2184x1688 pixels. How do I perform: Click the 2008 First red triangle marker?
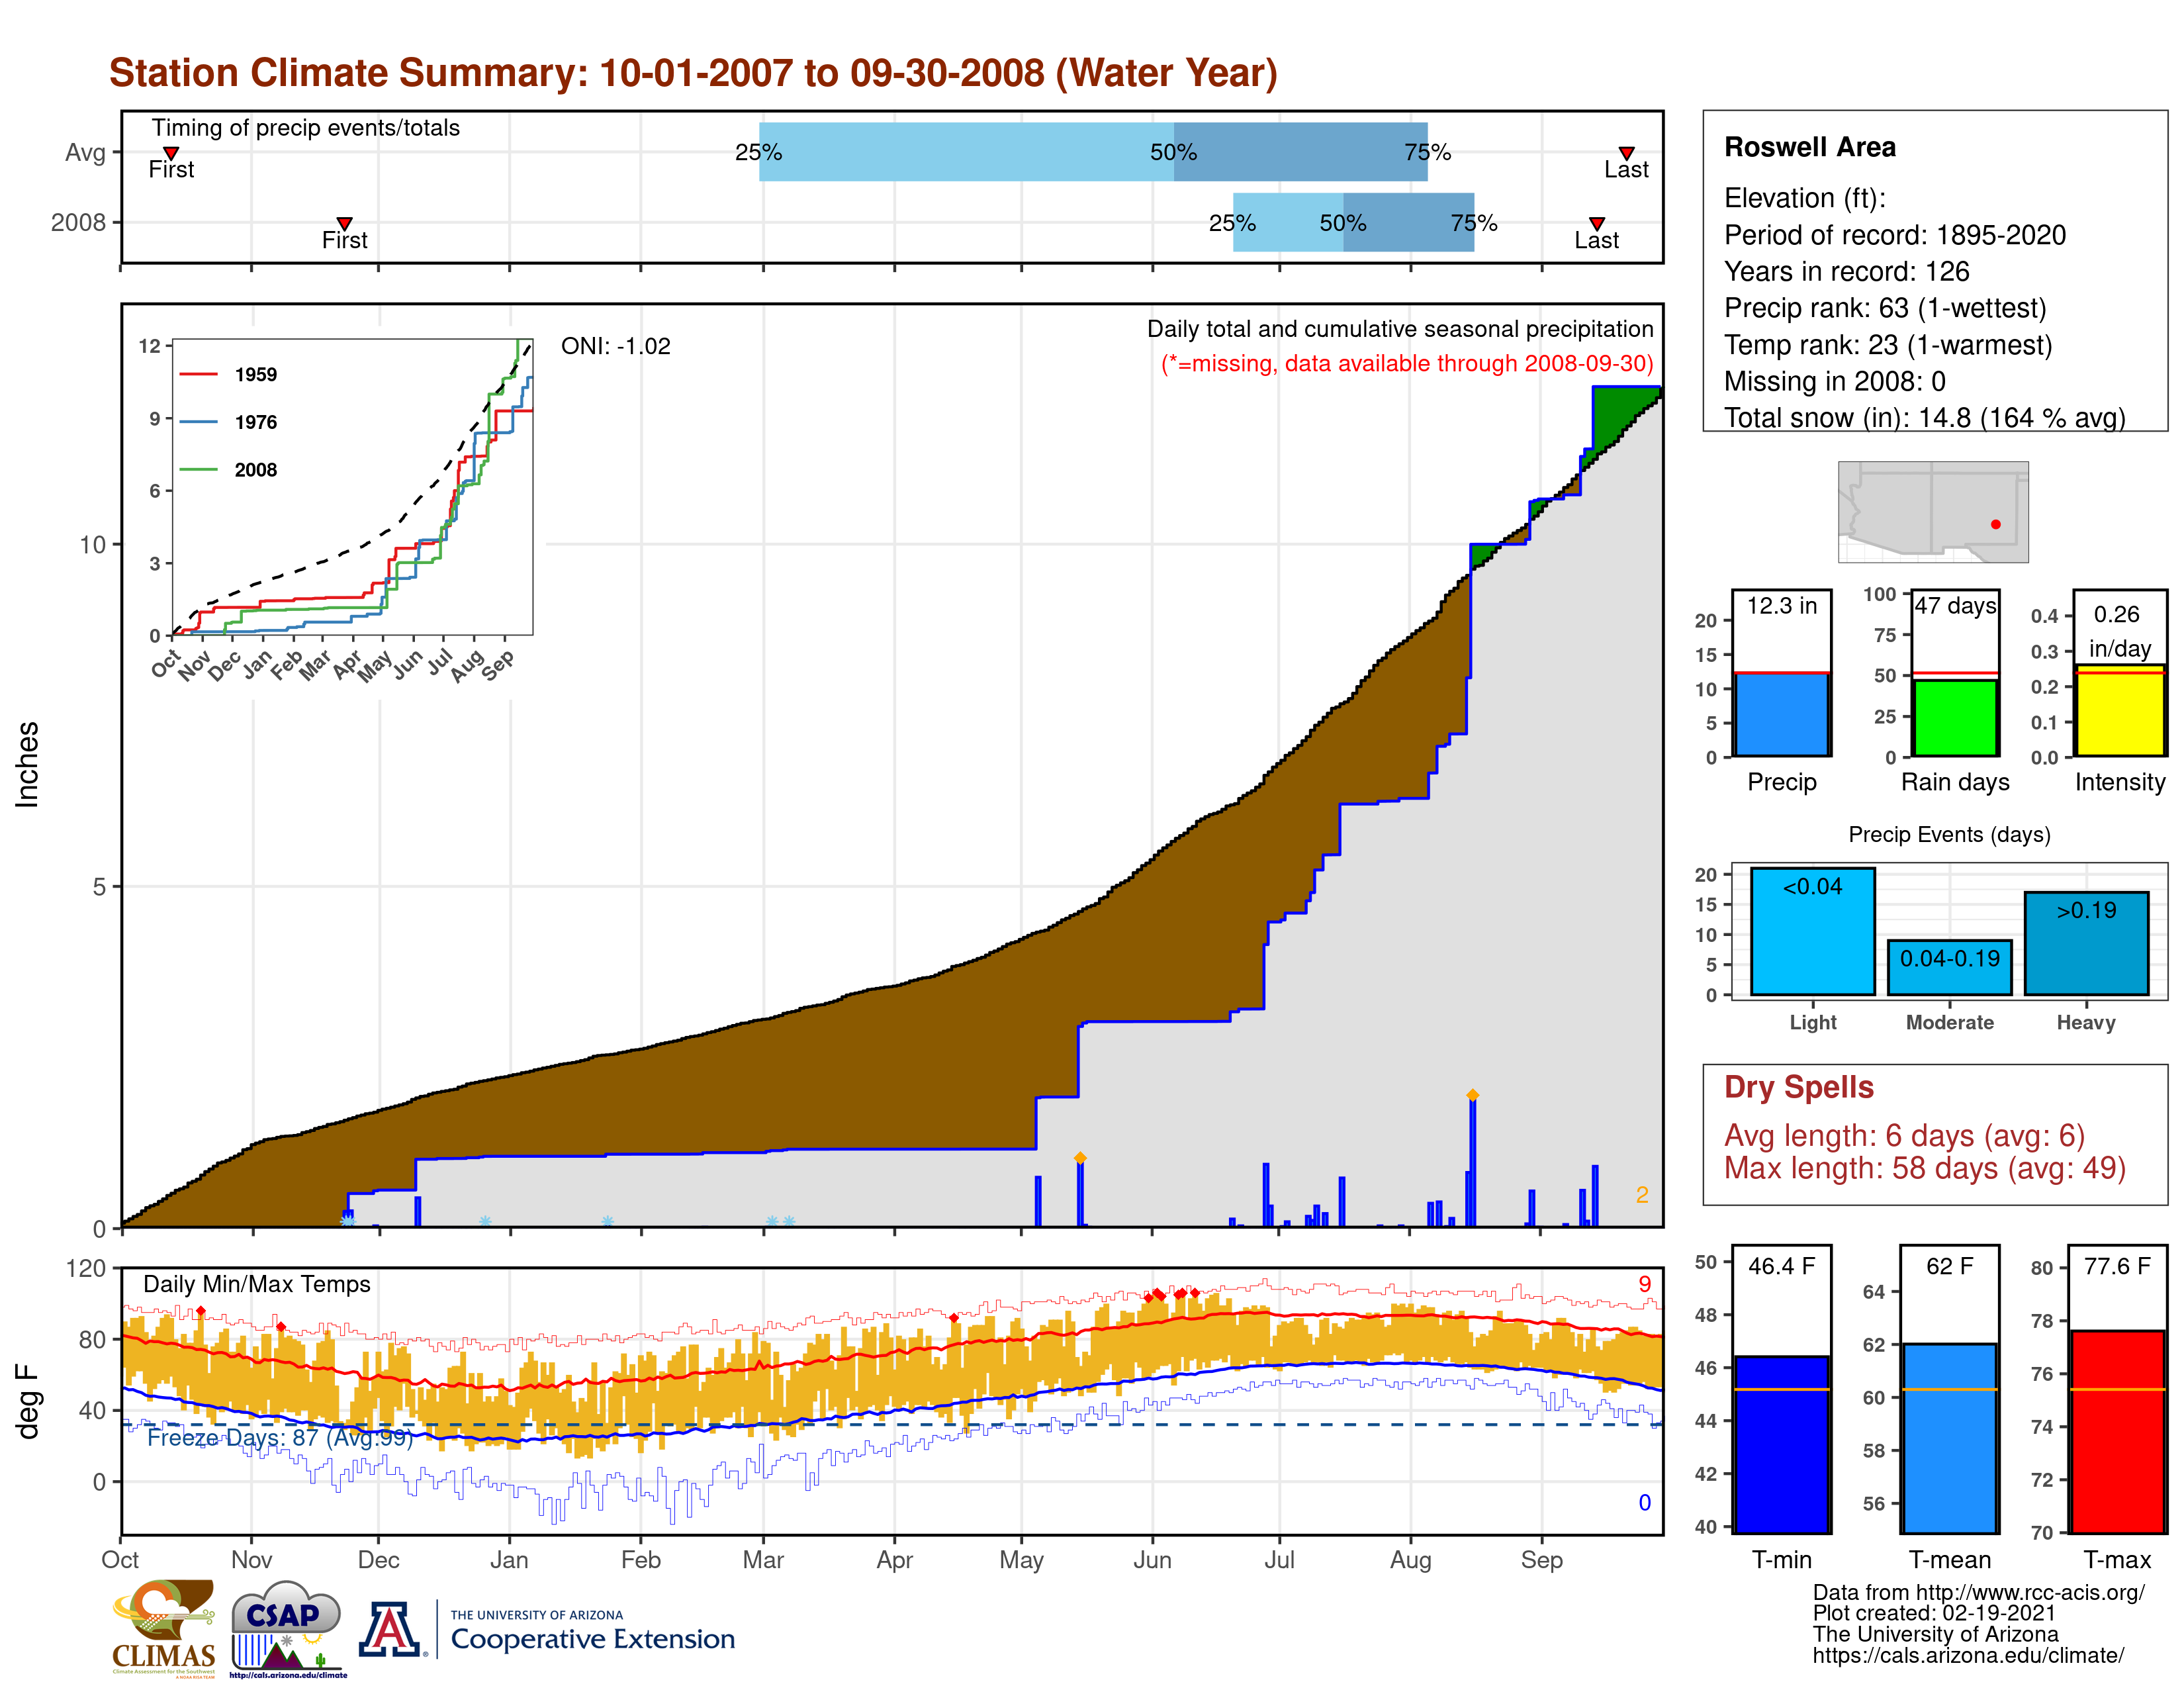pos(344,223)
